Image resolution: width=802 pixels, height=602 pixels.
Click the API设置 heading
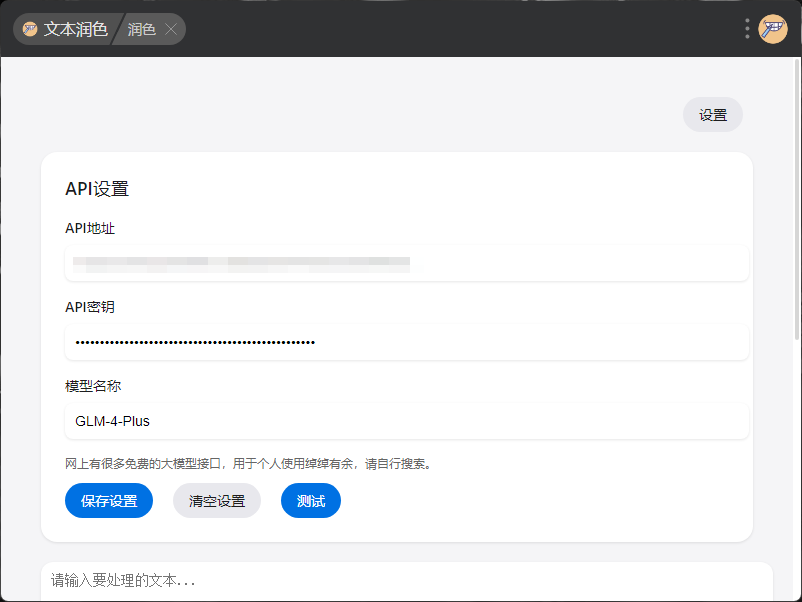[97, 189]
